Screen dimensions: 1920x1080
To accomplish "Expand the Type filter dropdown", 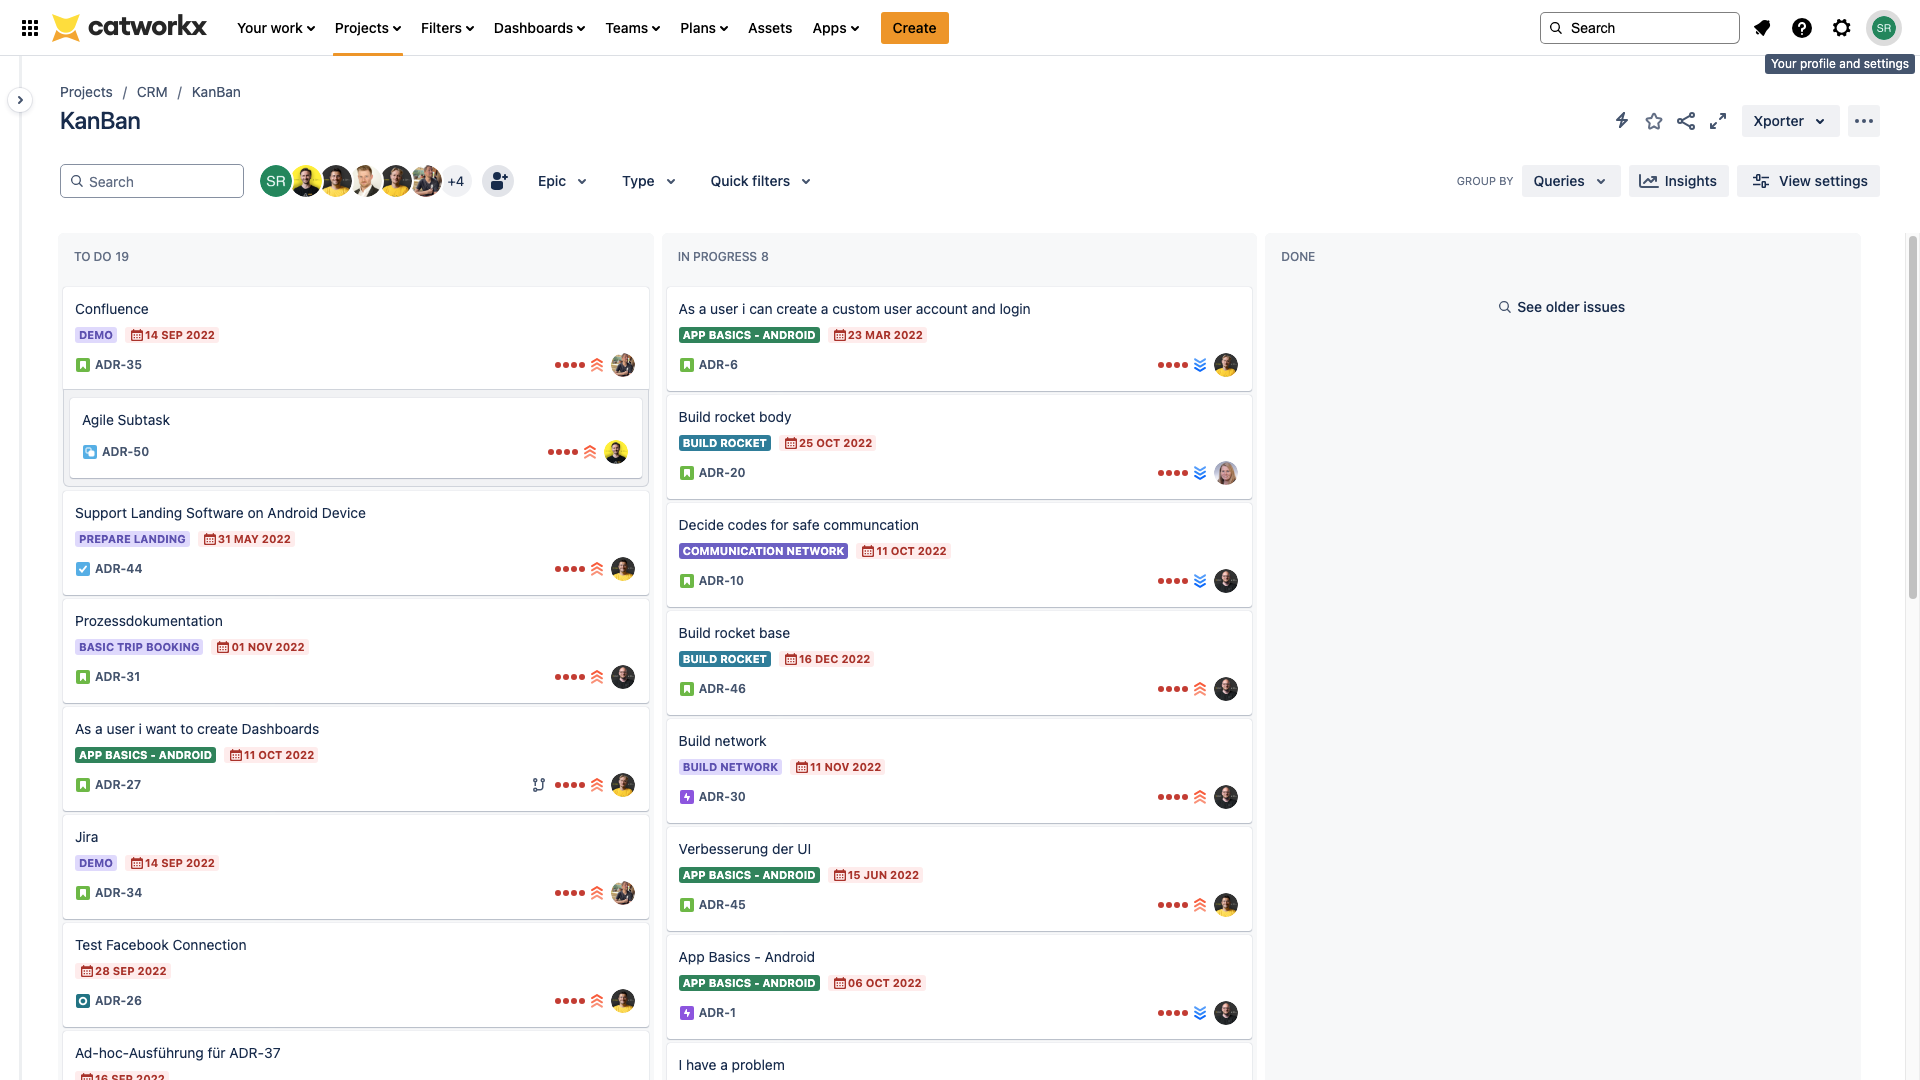I will pos(649,181).
